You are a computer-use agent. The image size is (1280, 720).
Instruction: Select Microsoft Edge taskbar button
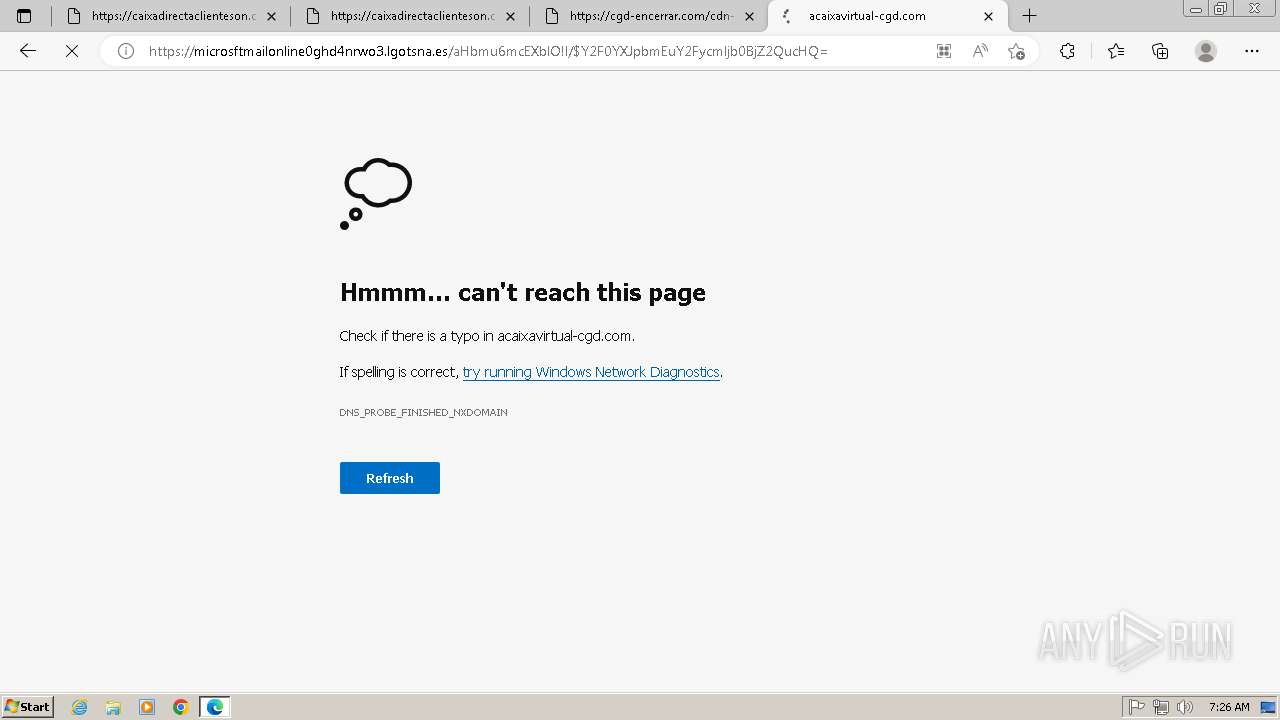pyautogui.click(x=215, y=707)
